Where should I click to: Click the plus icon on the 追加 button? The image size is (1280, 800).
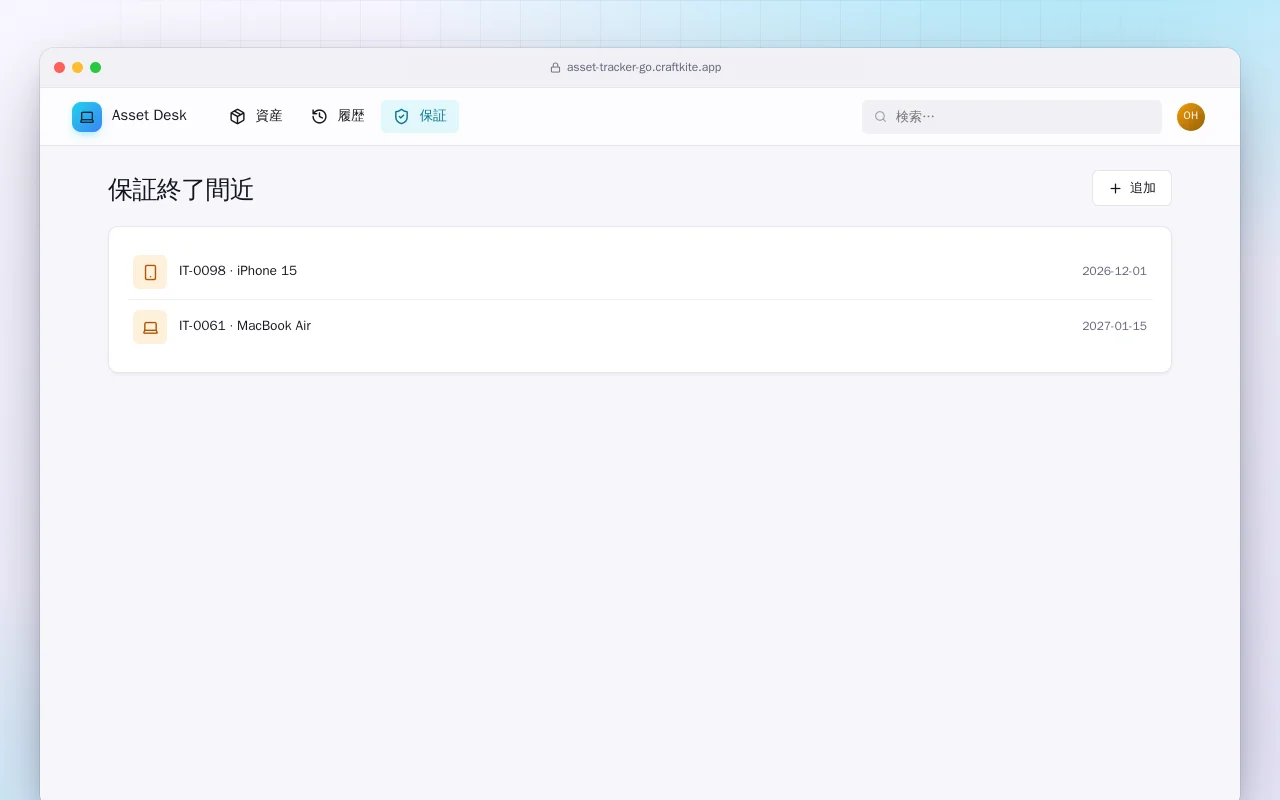[1115, 188]
